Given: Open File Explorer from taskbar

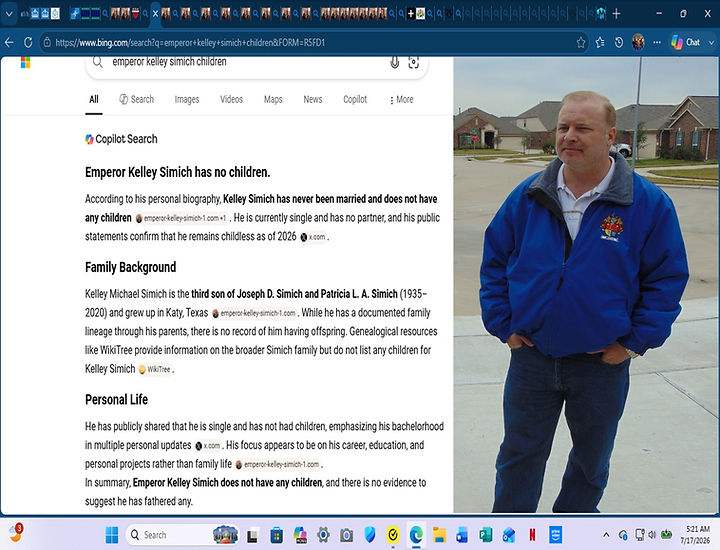Looking at the screenshot, I should tap(439, 535).
